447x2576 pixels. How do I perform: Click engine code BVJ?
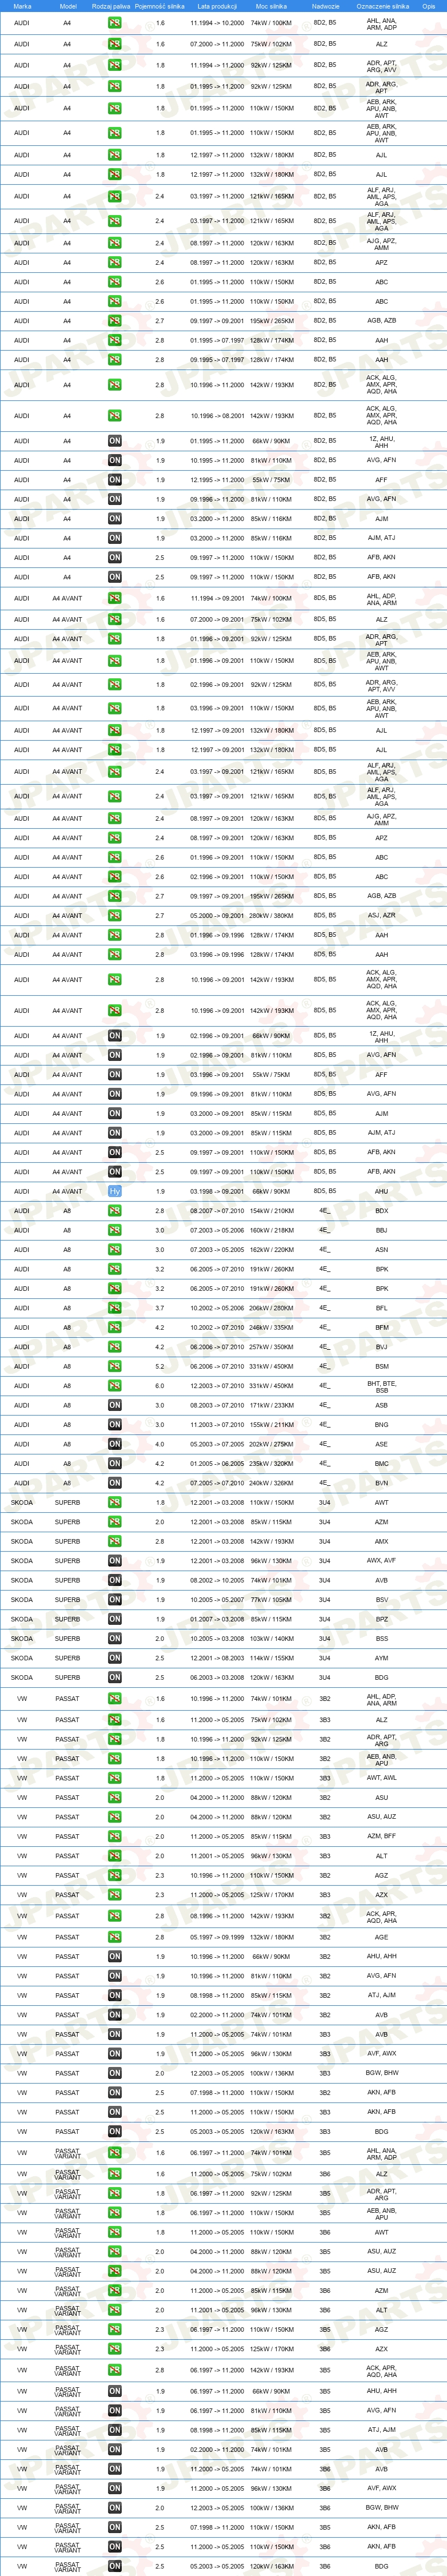381,1347
